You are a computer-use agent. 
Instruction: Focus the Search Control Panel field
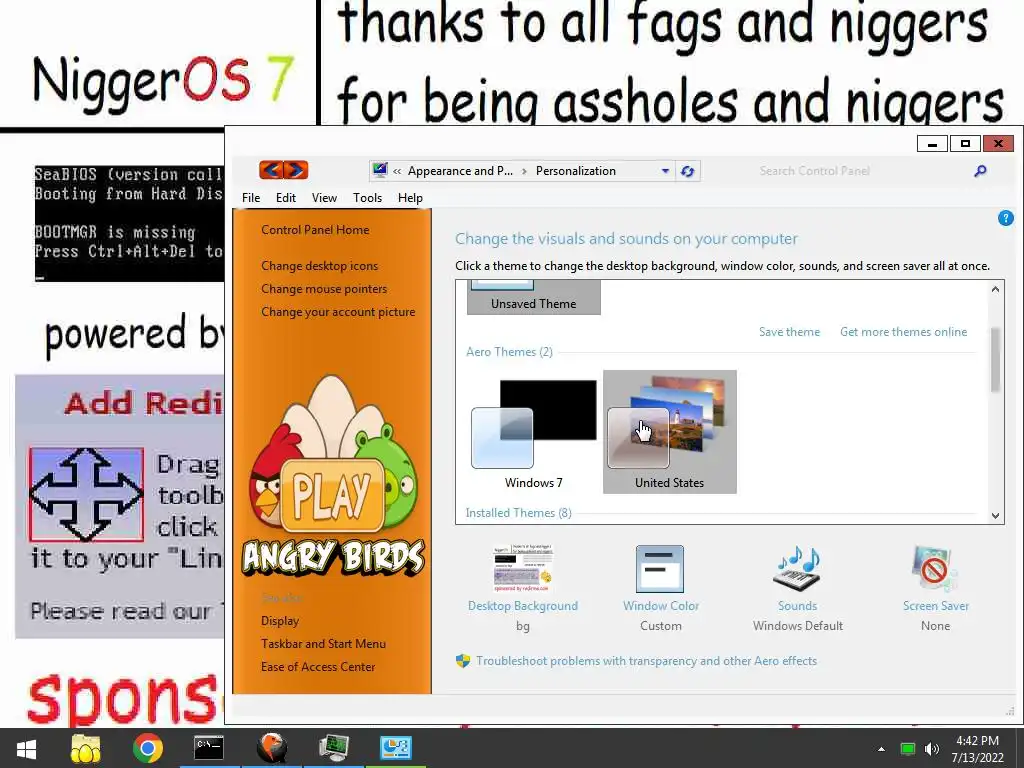861,171
